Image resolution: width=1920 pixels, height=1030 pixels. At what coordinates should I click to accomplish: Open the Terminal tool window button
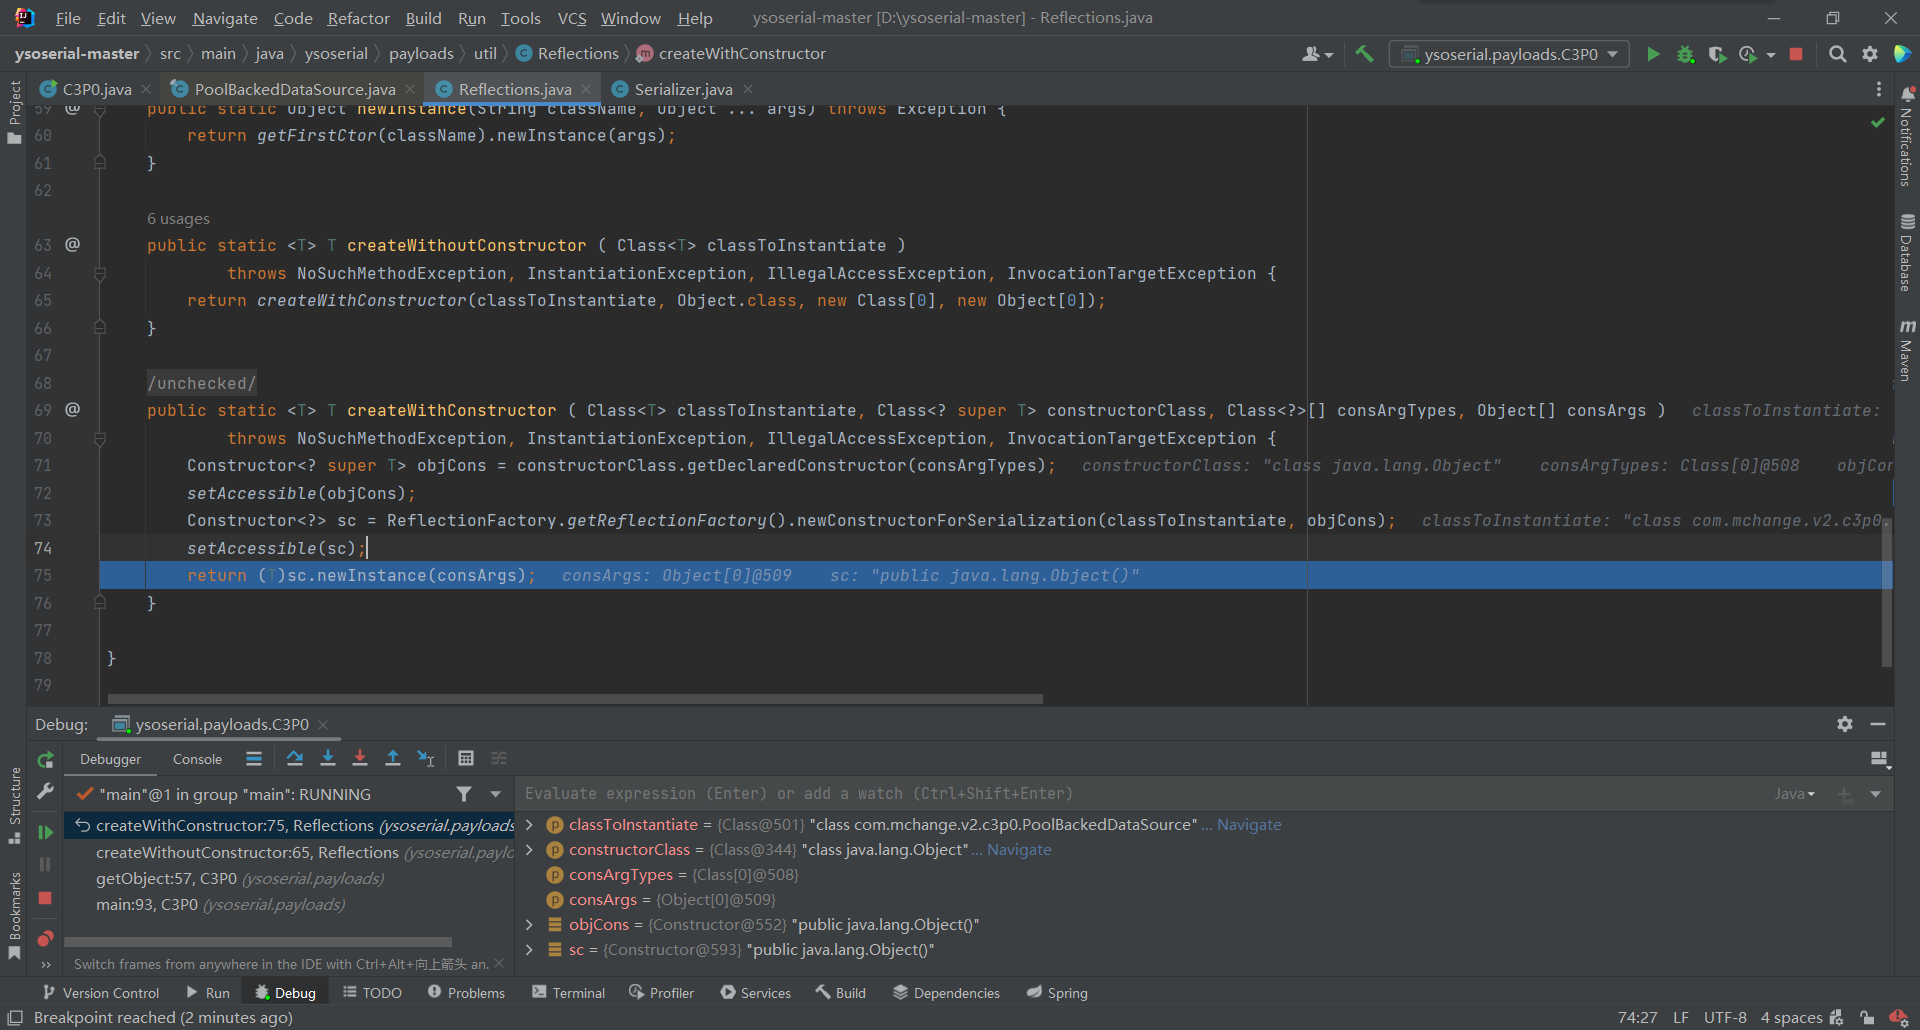(x=568, y=993)
